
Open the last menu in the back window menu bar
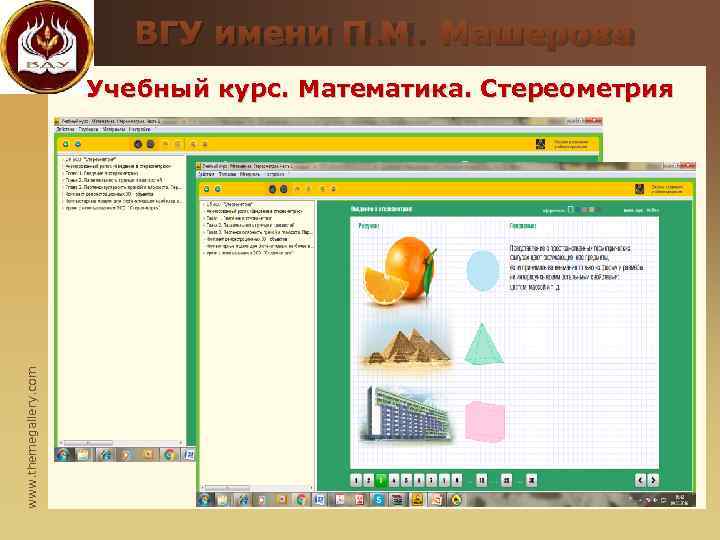(140, 129)
